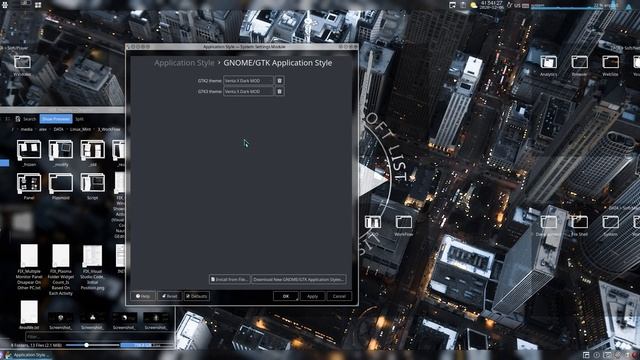
Task: Click Split in the file manager toolbar
Action: point(79,119)
